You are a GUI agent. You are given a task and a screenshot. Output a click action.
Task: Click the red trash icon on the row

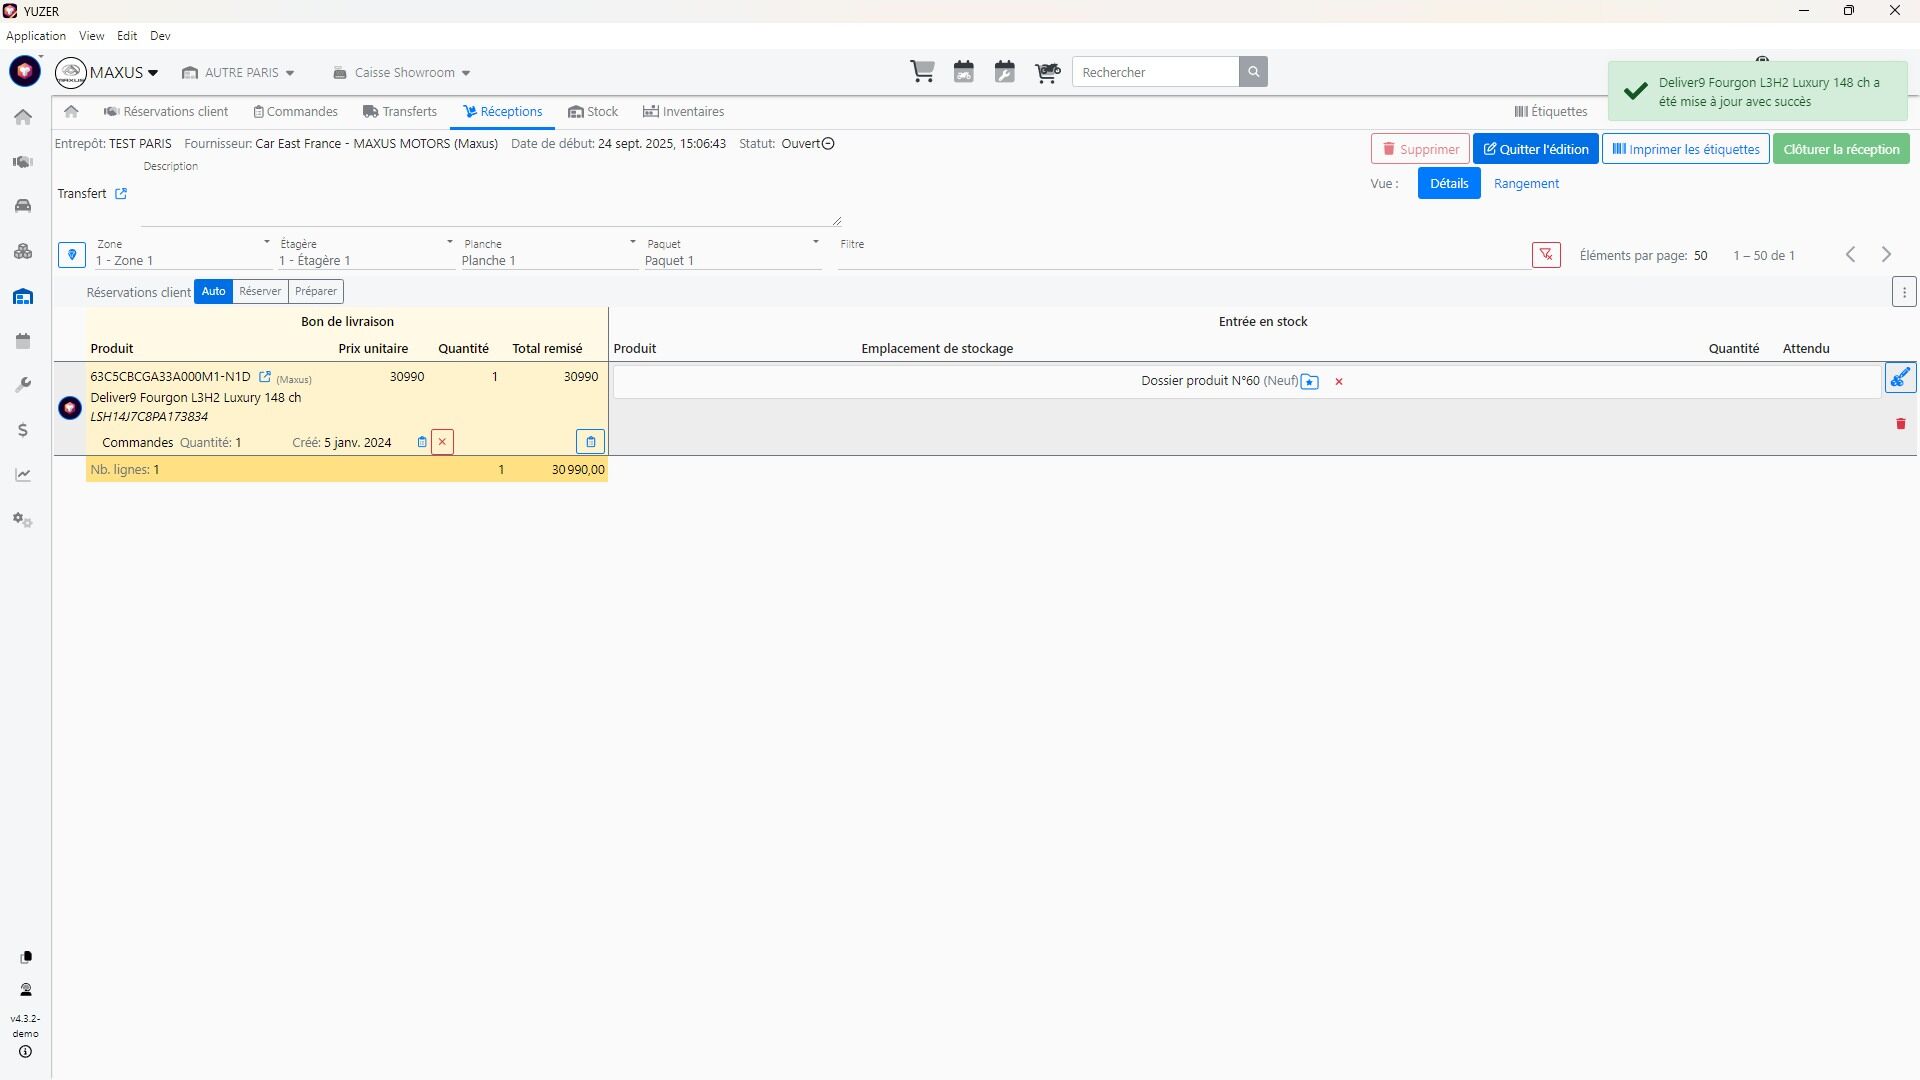coord(1901,424)
